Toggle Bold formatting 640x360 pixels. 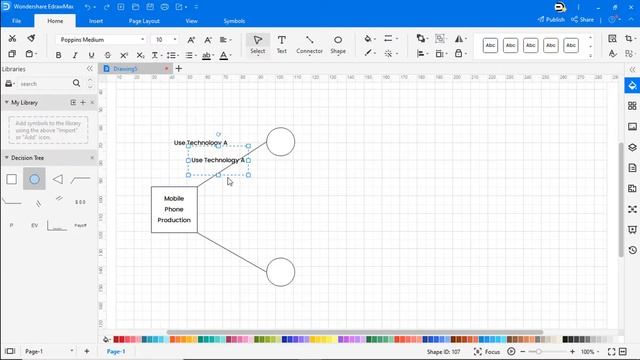coord(58,55)
